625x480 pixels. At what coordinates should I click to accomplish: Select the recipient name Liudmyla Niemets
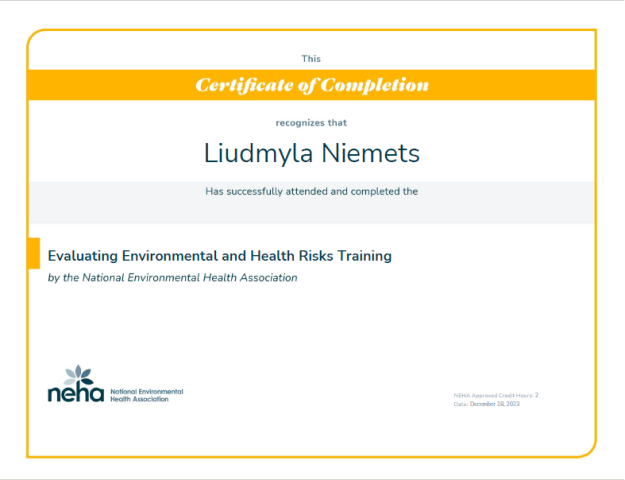pos(312,154)
